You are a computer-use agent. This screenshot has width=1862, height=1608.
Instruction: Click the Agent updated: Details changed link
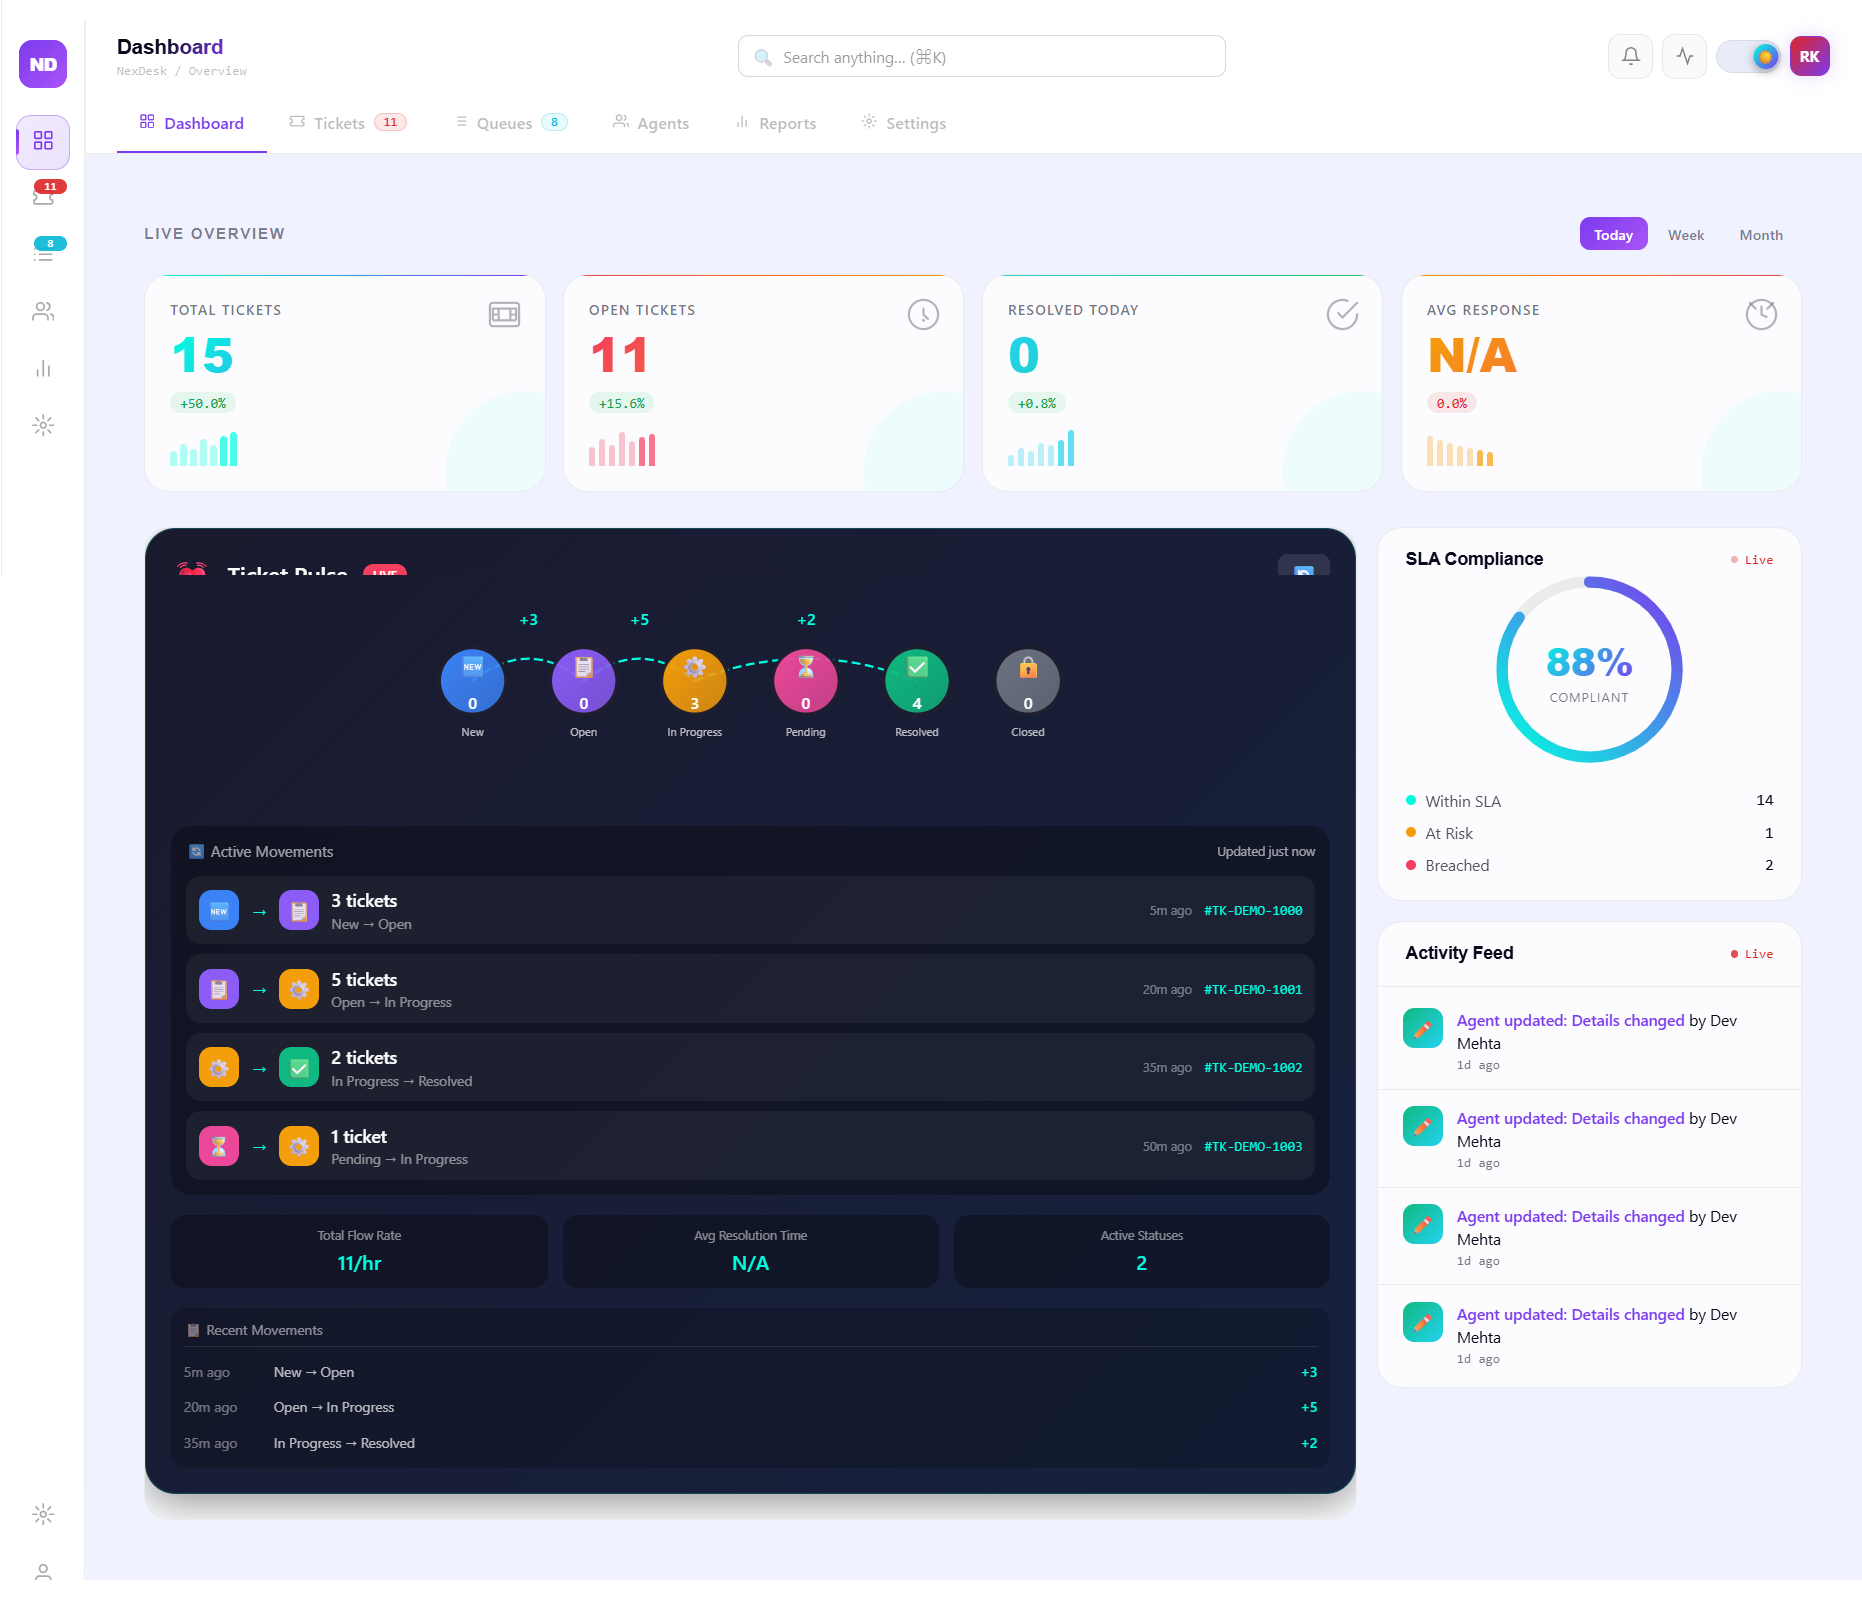[1568, 1020]
